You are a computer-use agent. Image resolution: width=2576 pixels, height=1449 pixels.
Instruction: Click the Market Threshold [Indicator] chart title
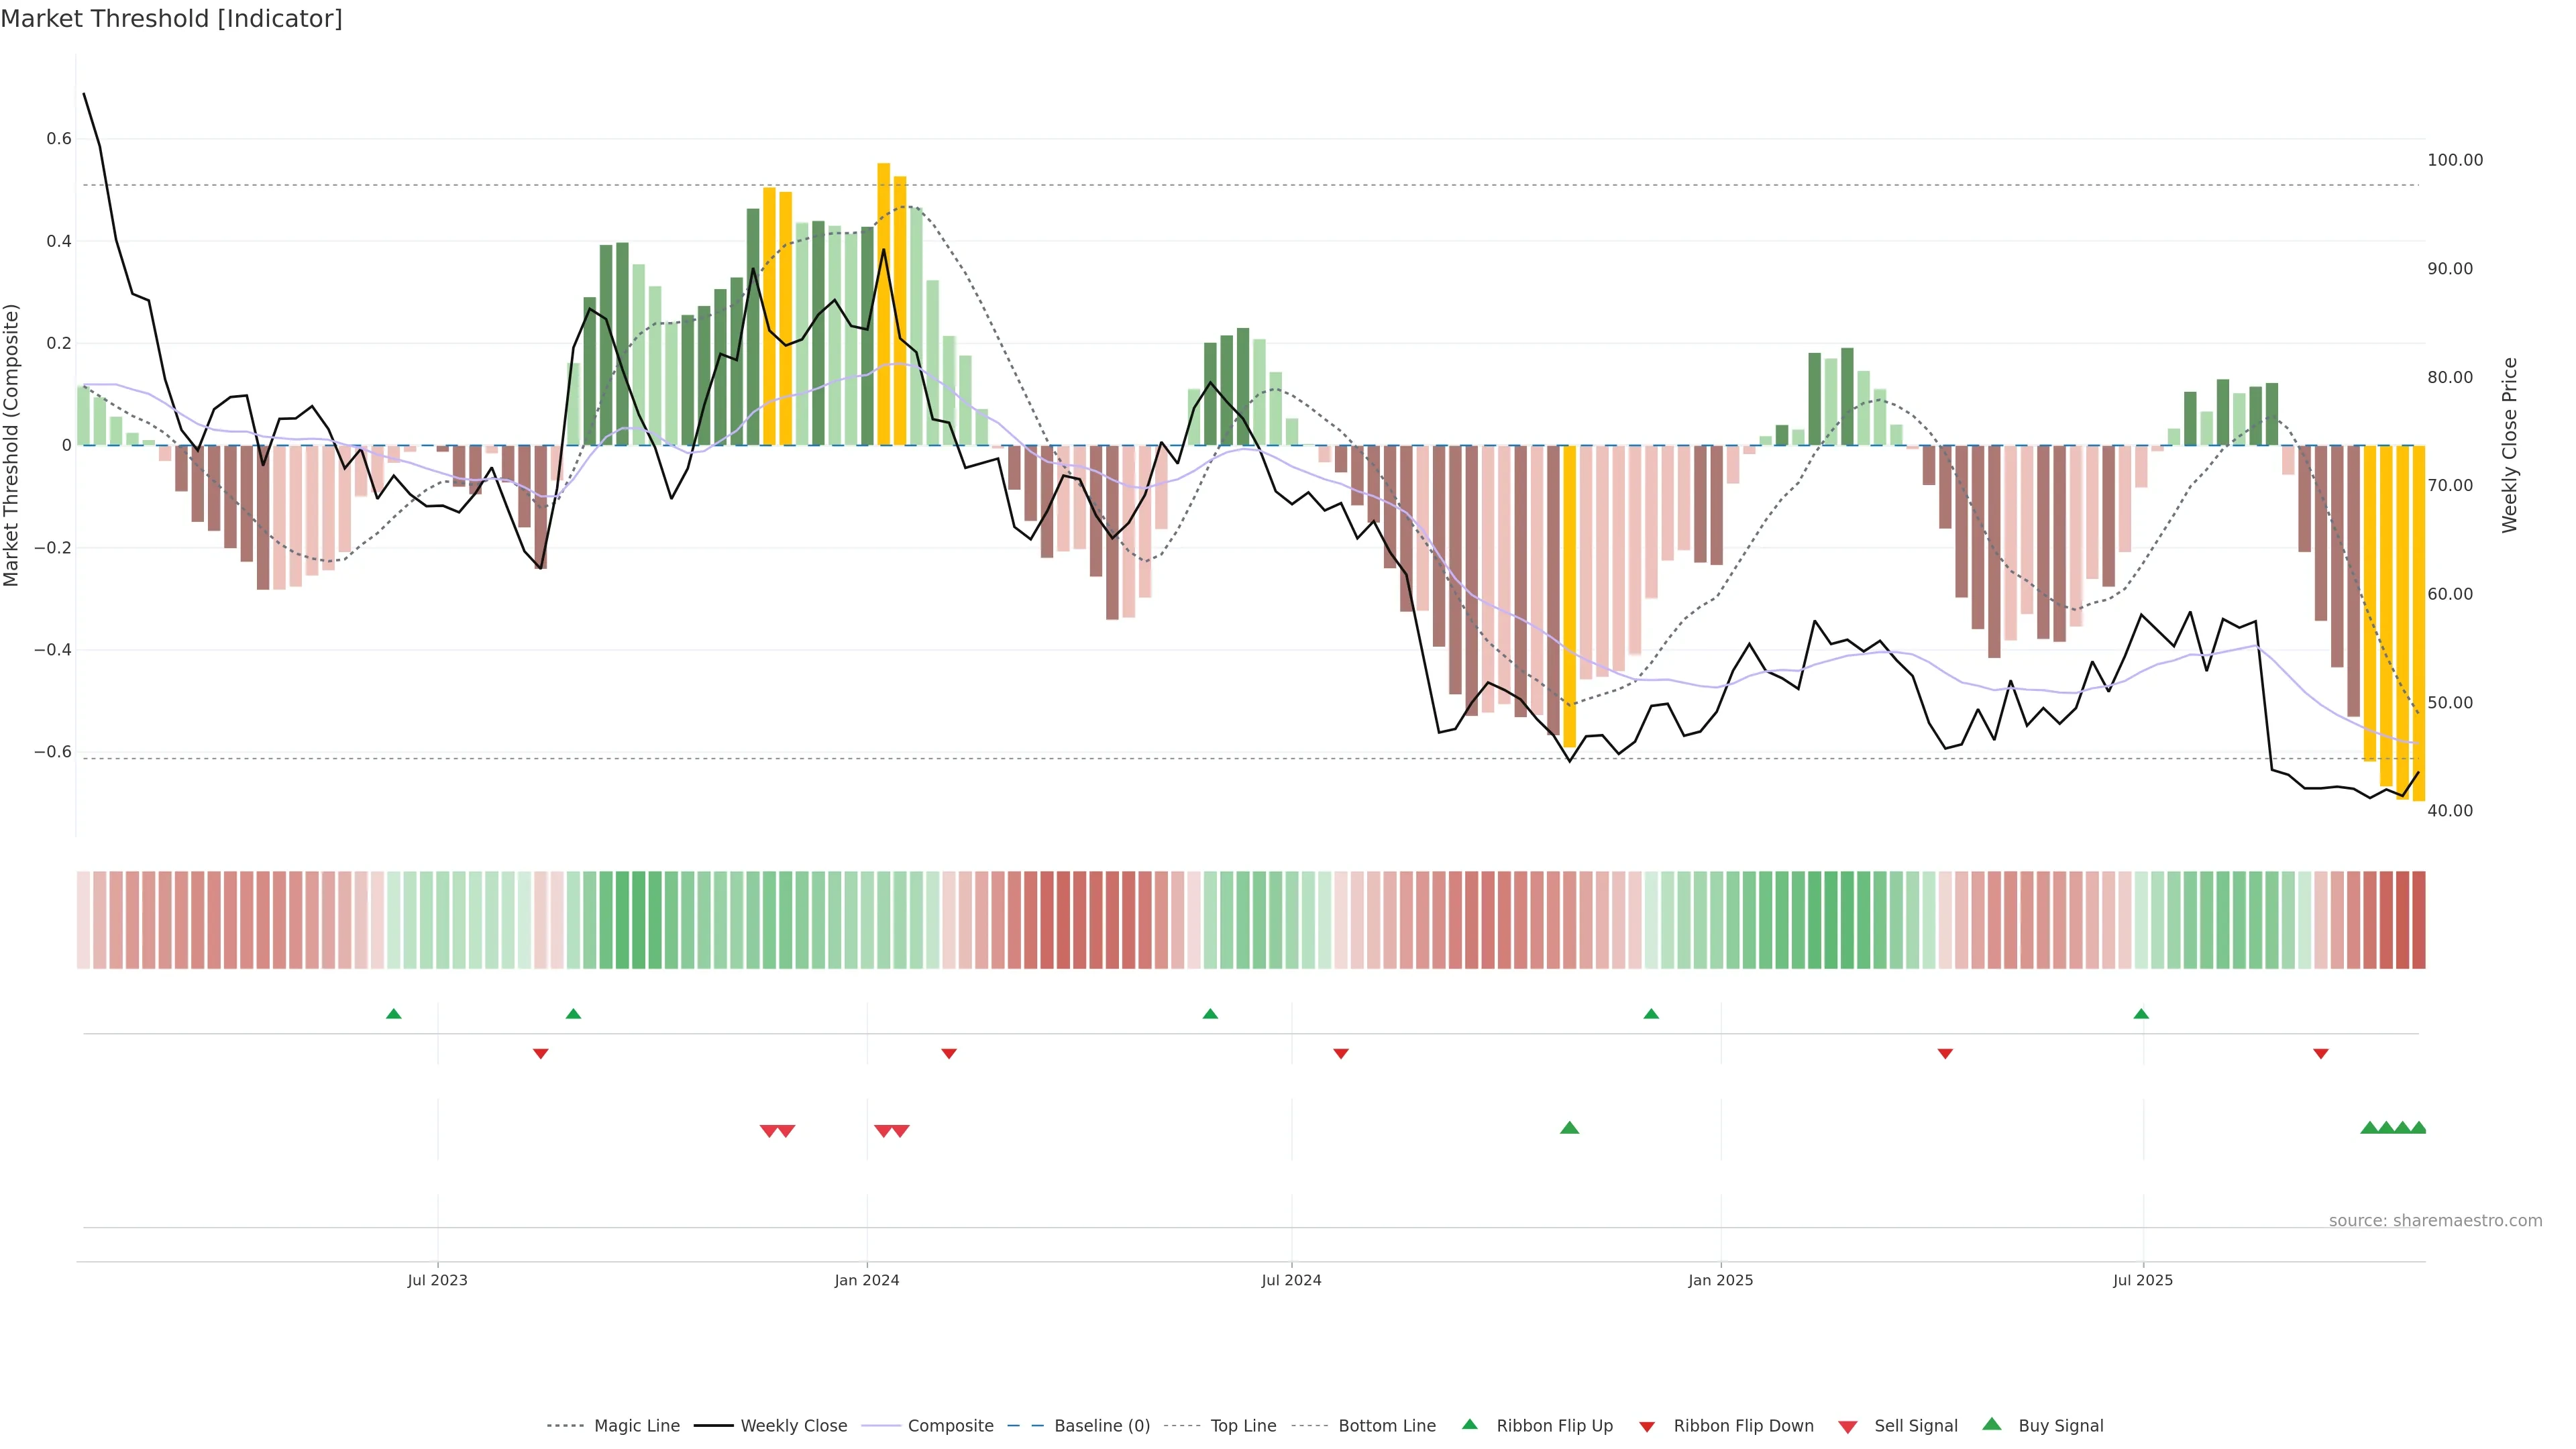pyautogui.click(x=171, y=18)
